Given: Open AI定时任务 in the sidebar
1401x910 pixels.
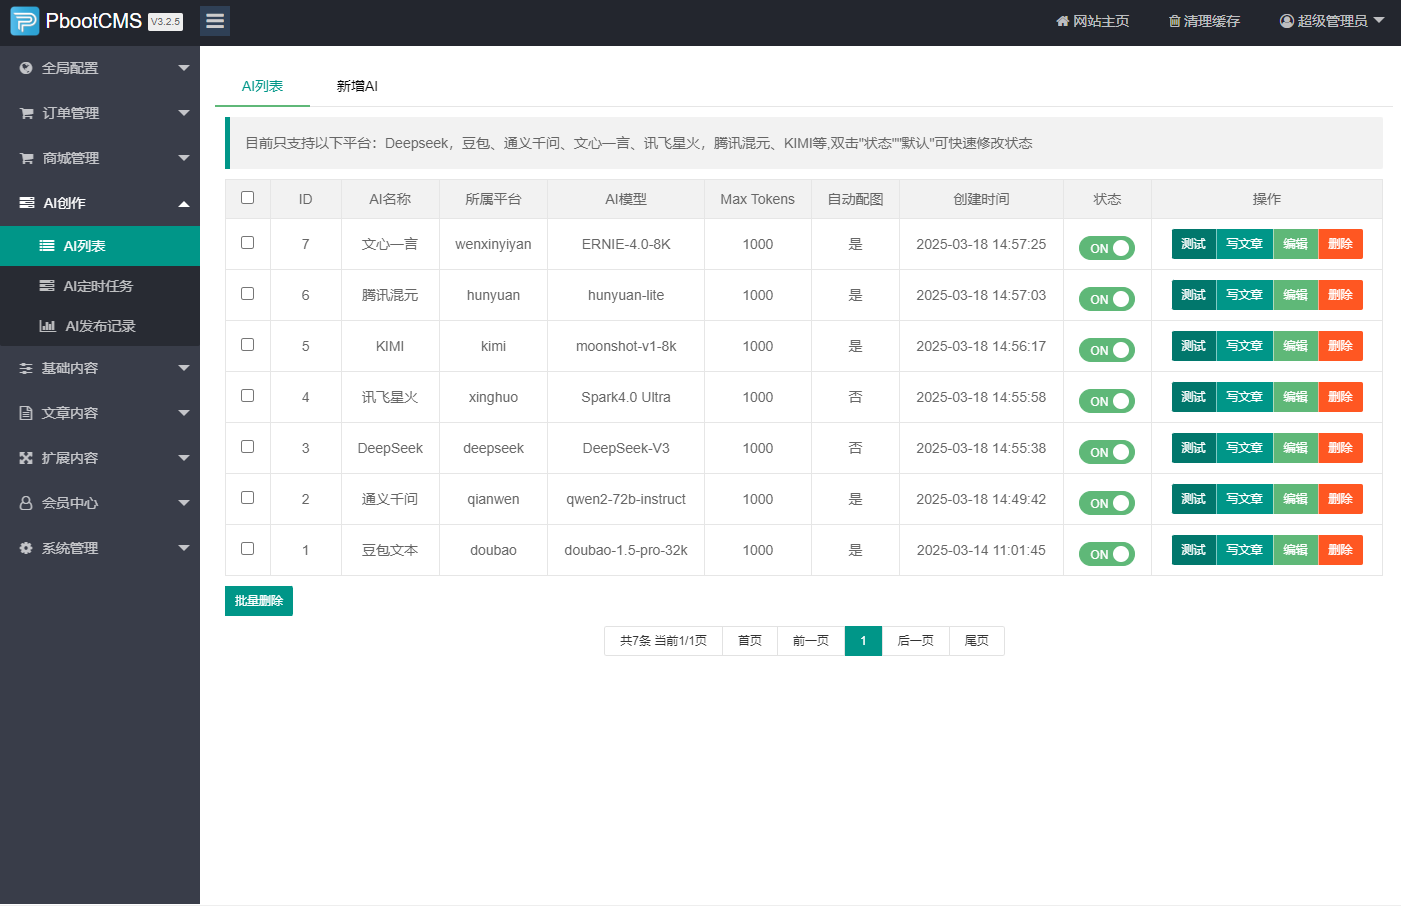Looking at the screenshot, I should click(x=98, y=286).
